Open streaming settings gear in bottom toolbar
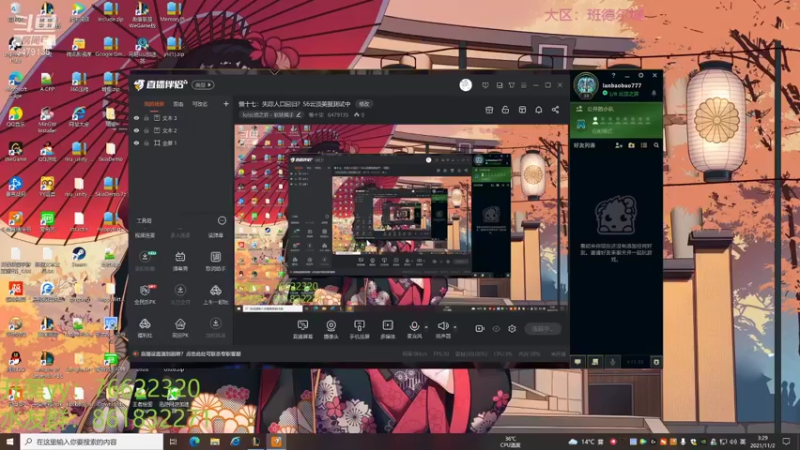The image size is (800, 450). [x=512, y=329]
